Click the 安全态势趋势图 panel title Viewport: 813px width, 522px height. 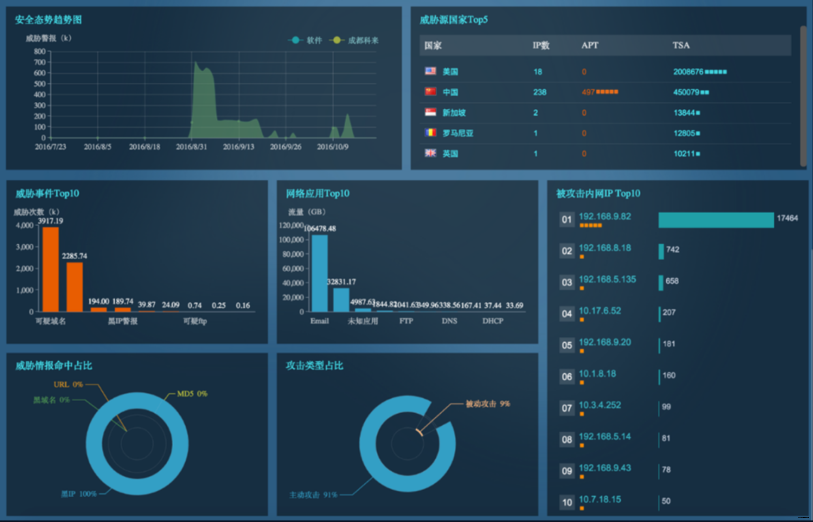pyautogui.click(x=48, y=20)
